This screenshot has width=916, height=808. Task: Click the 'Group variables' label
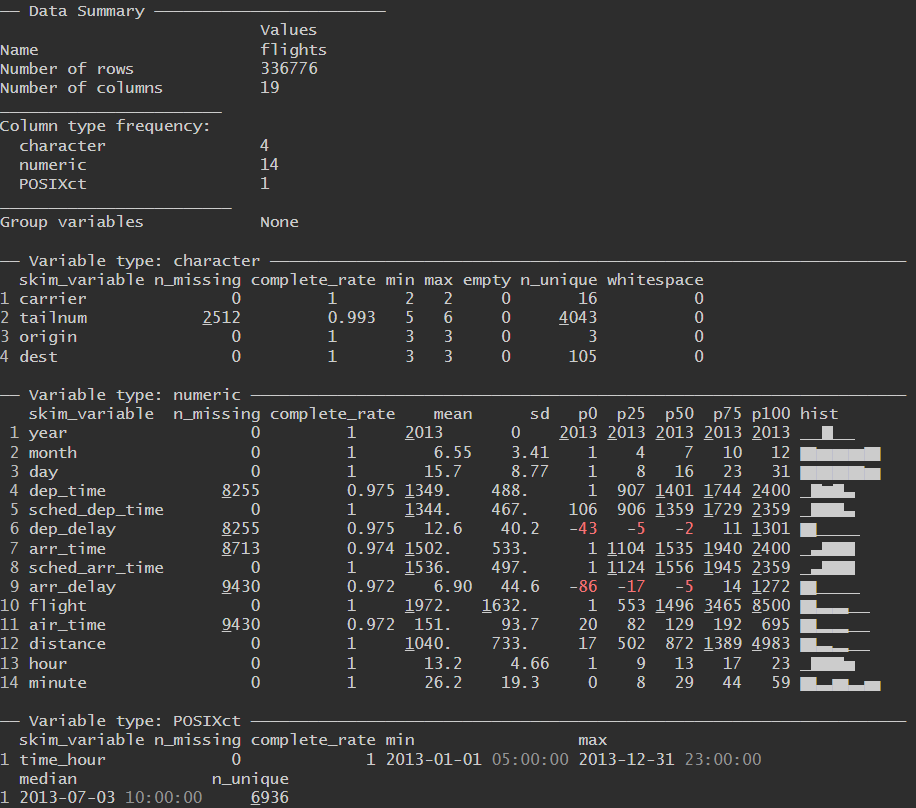71,222
